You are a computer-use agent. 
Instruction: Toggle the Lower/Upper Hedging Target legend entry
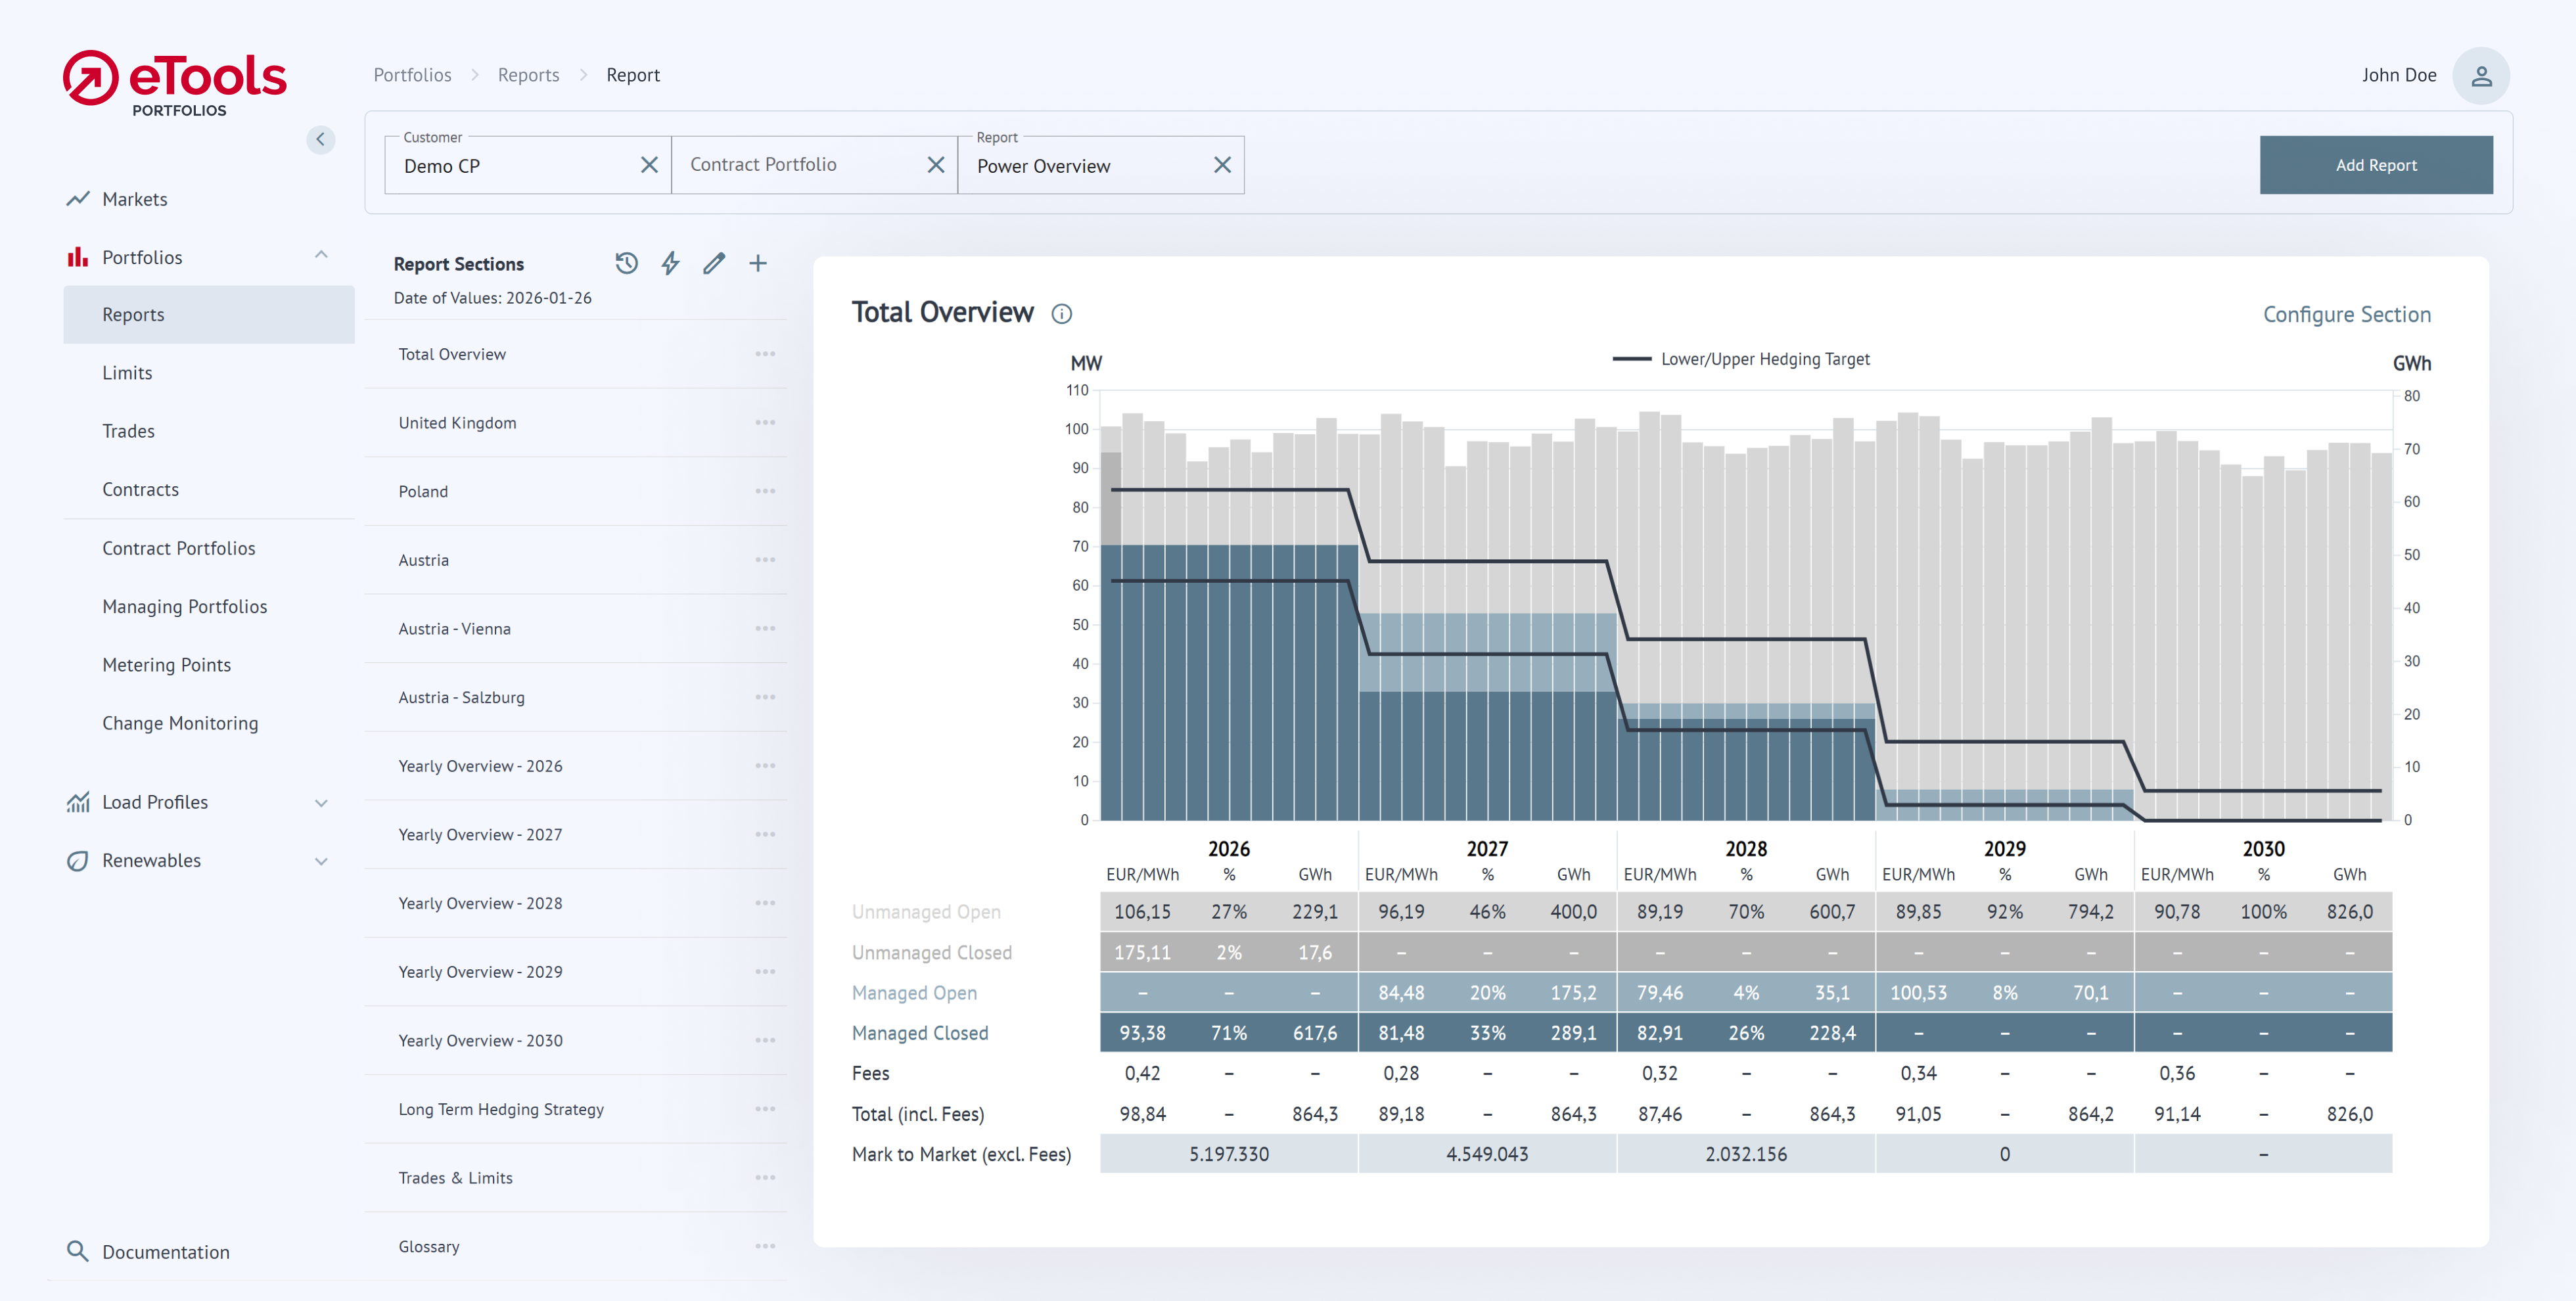coord(1741,359)
